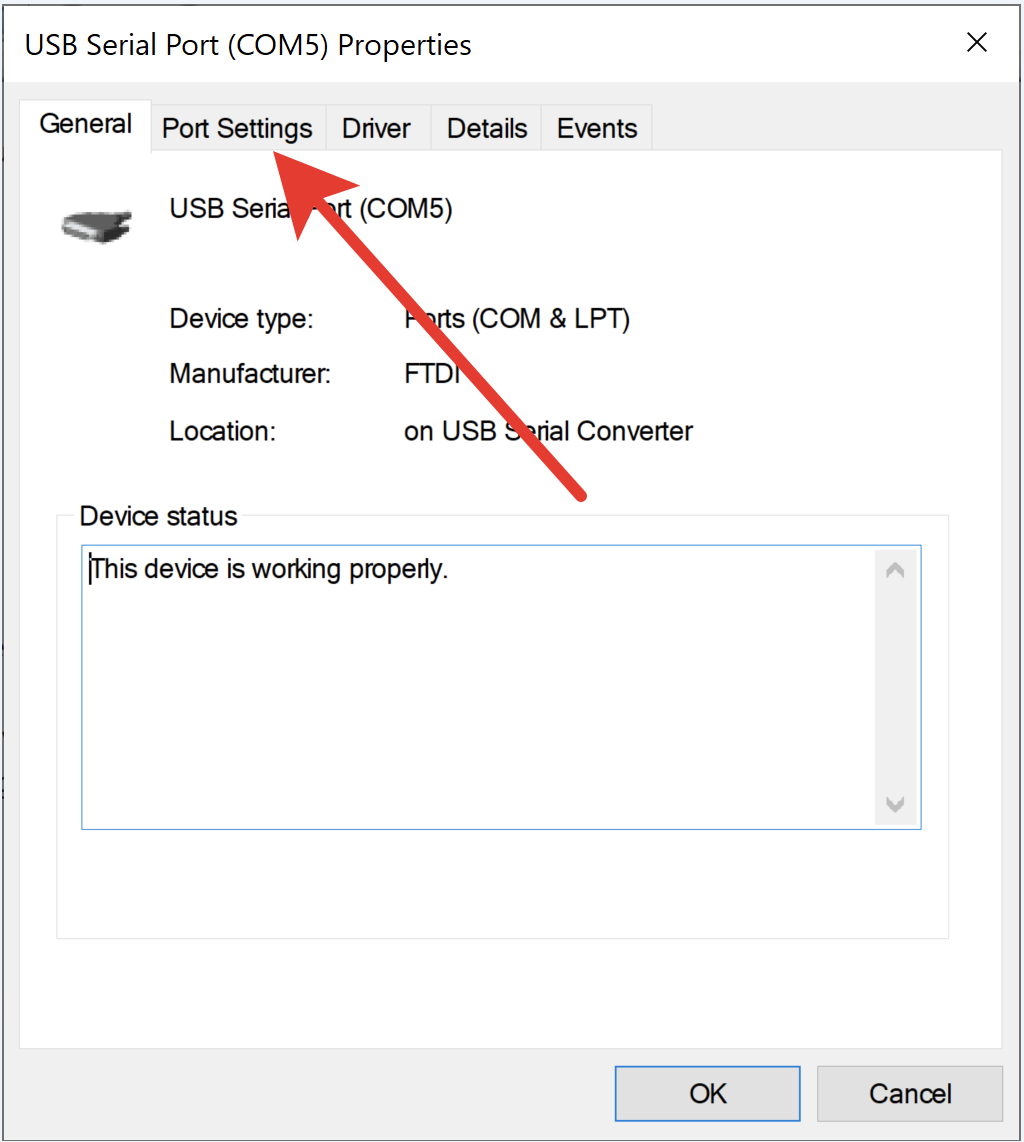
Task: Click the Manufacturer label
Action: [250, 374]
